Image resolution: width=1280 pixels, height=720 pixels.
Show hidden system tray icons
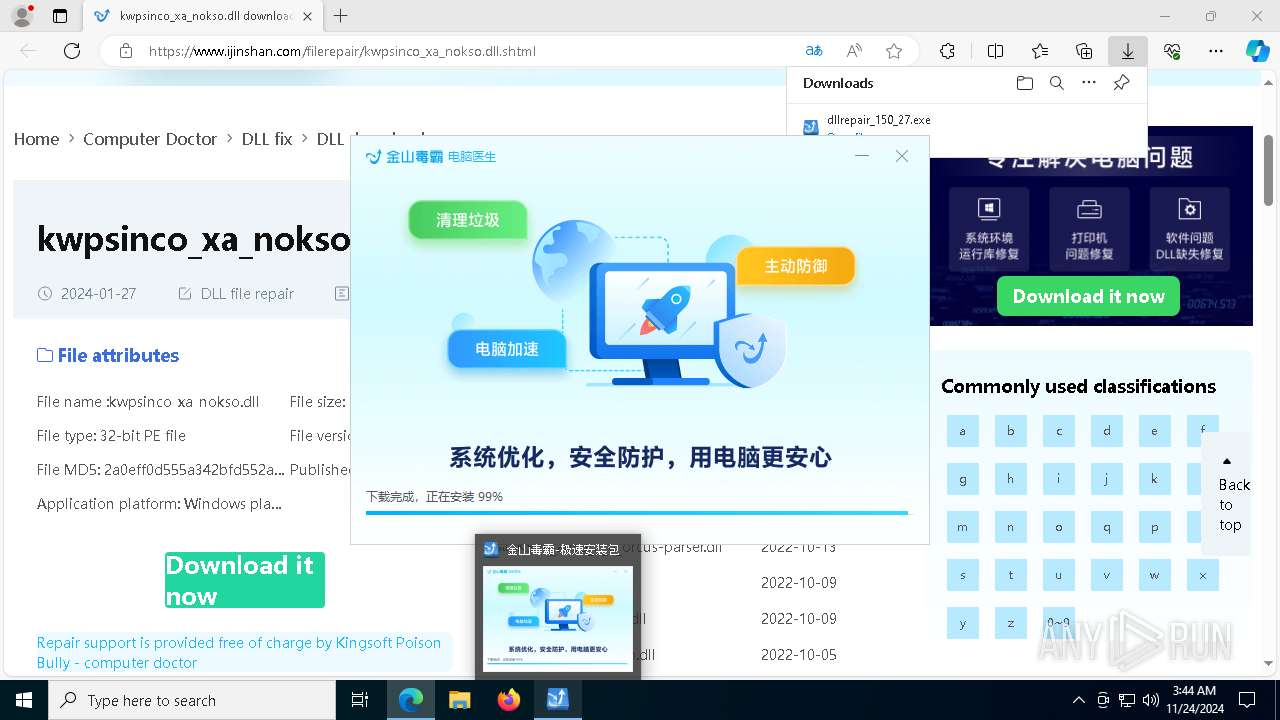click(x=1078, y=700)
